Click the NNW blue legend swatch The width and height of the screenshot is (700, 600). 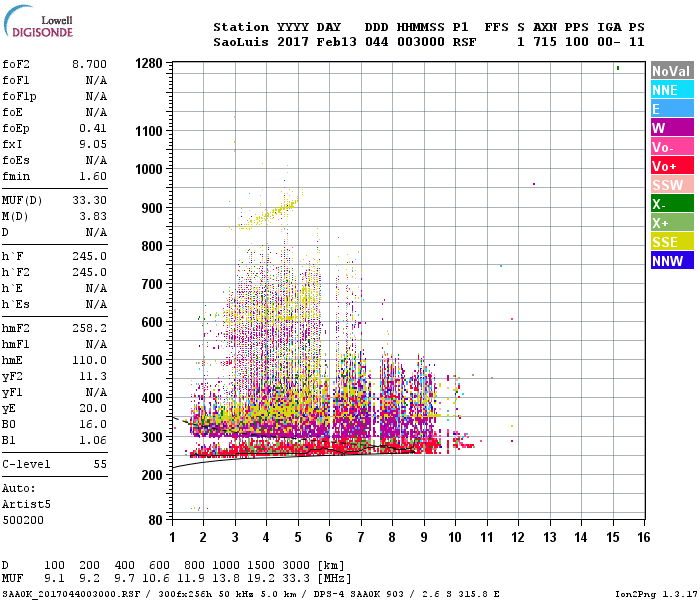point(672,261)
